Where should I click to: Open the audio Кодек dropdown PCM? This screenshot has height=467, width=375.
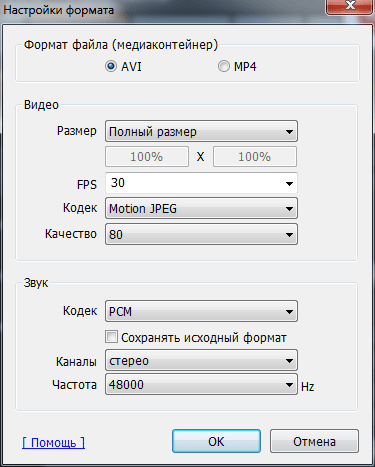tap(201, 311)
